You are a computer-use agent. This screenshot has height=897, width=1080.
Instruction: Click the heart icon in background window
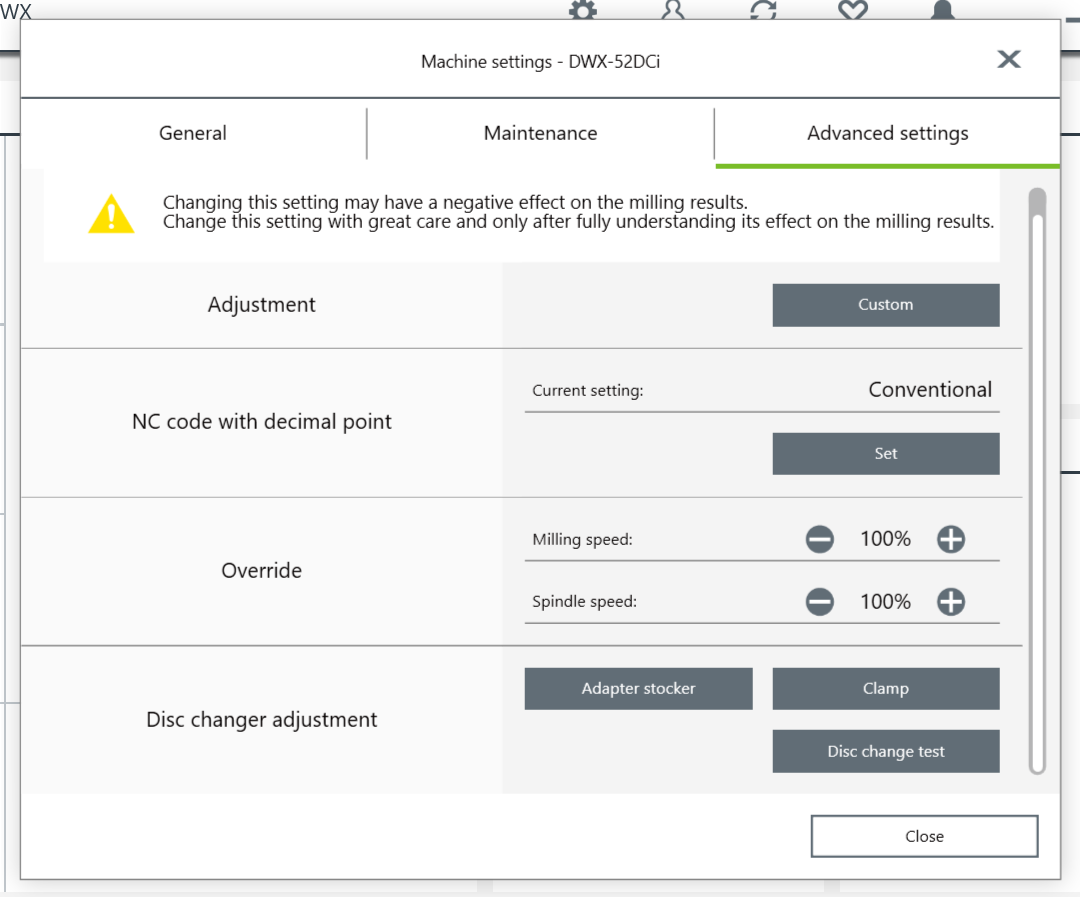click(x=853, y=10)
